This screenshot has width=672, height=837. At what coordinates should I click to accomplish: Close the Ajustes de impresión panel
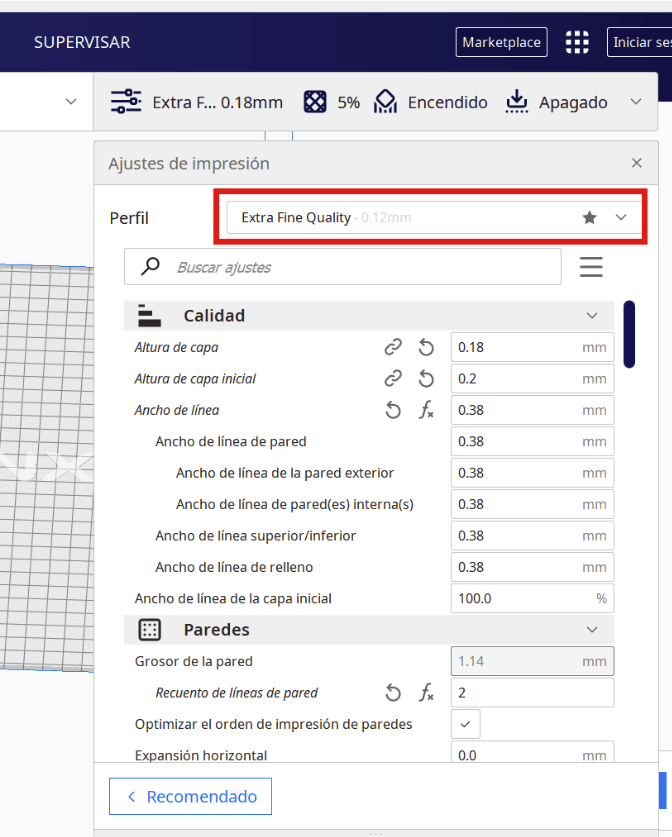tap(637, 163)
